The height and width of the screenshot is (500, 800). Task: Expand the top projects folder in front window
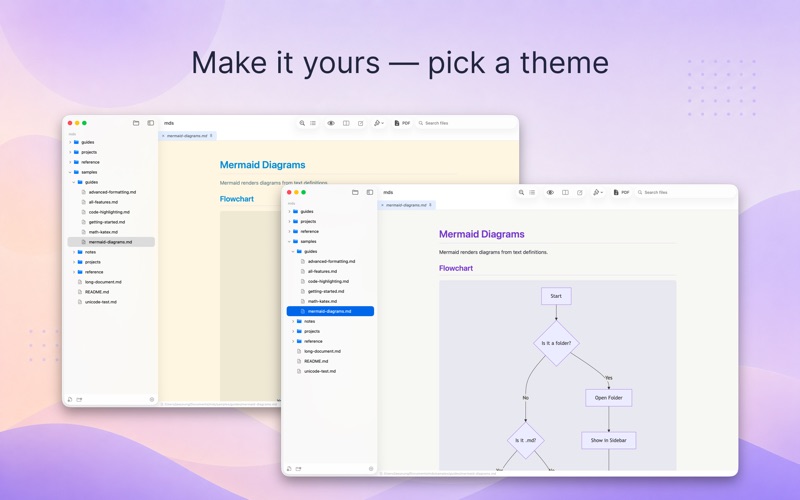289,221
